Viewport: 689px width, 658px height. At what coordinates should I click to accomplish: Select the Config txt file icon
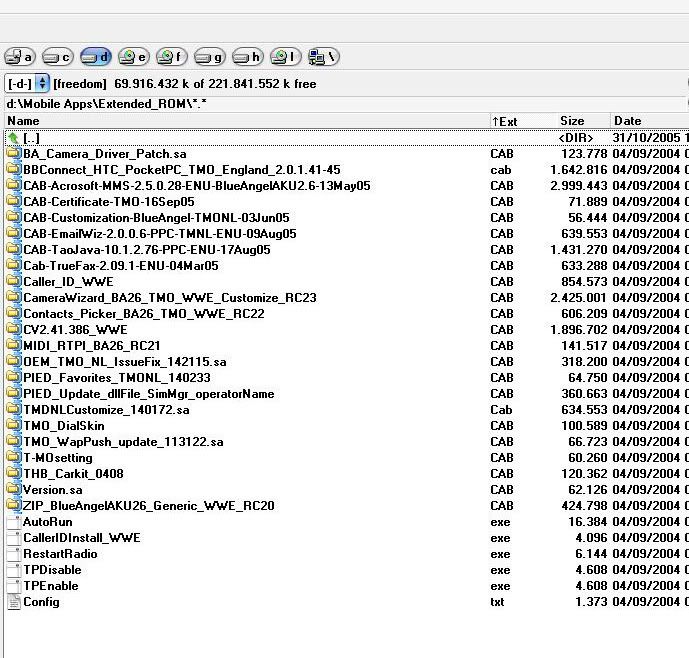click(x=14, y=602)
